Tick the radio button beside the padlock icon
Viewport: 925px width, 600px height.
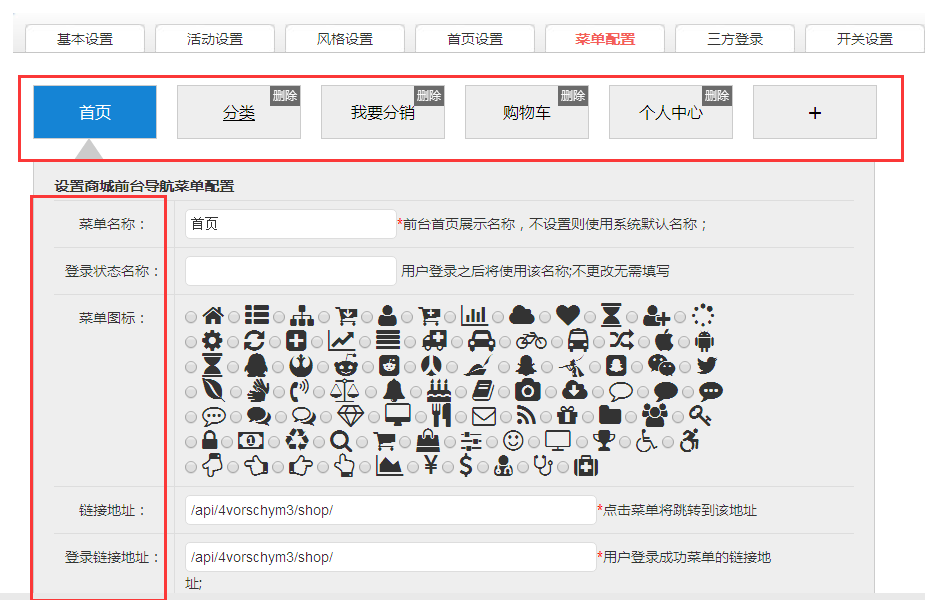pos(191,442)
